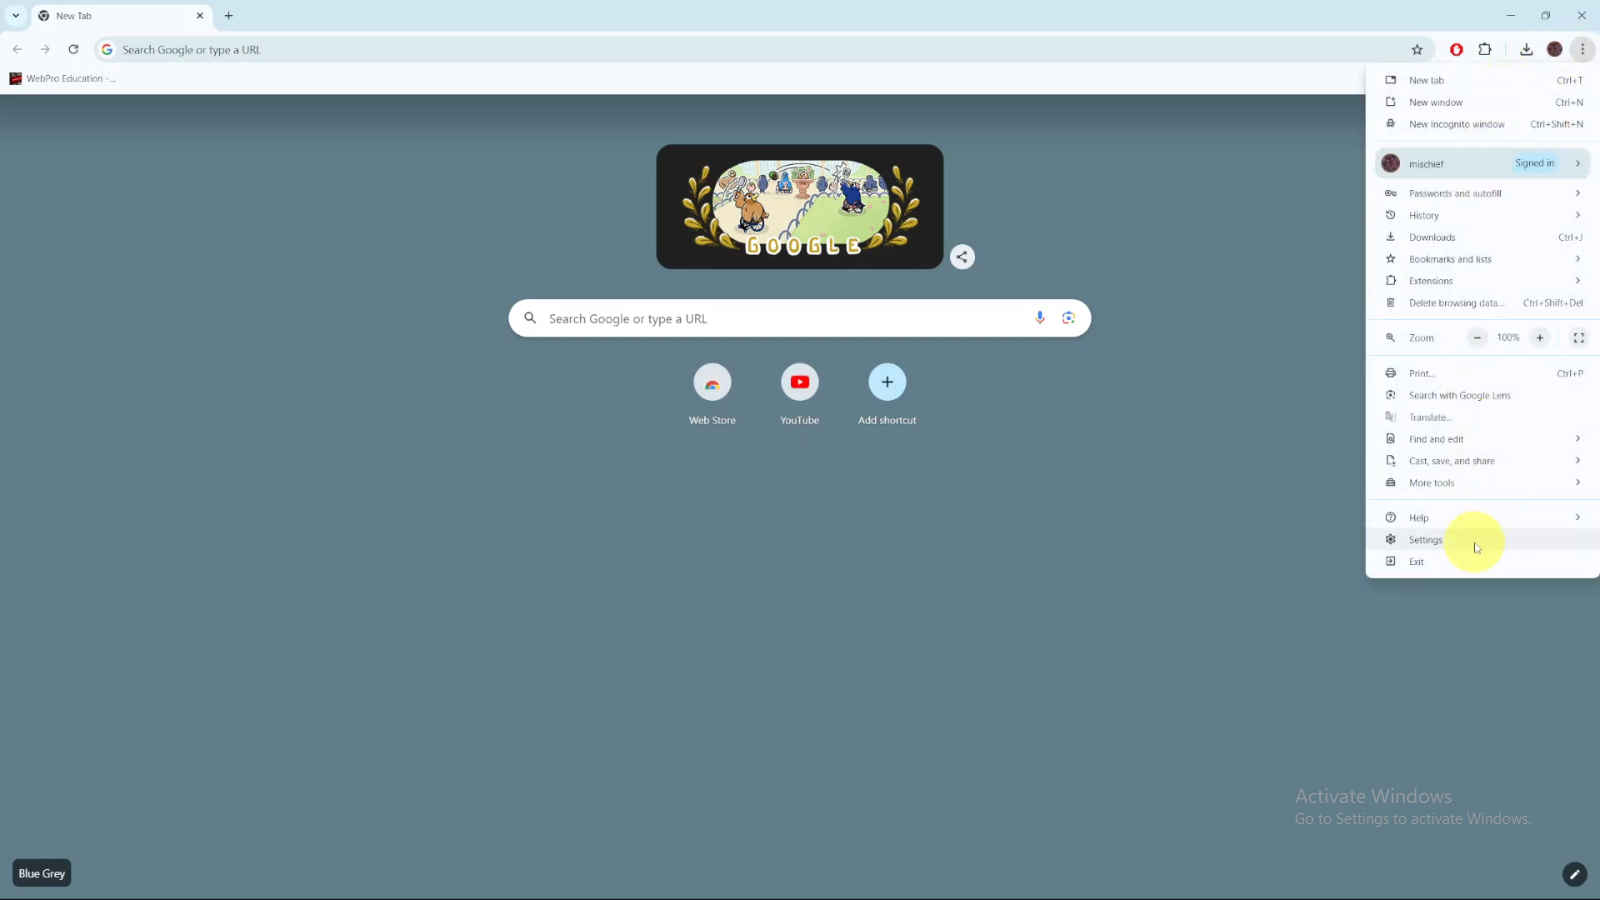
Task: Decrease zoom with minus button
Action: pyautogui.click(x=1477, y=338)
